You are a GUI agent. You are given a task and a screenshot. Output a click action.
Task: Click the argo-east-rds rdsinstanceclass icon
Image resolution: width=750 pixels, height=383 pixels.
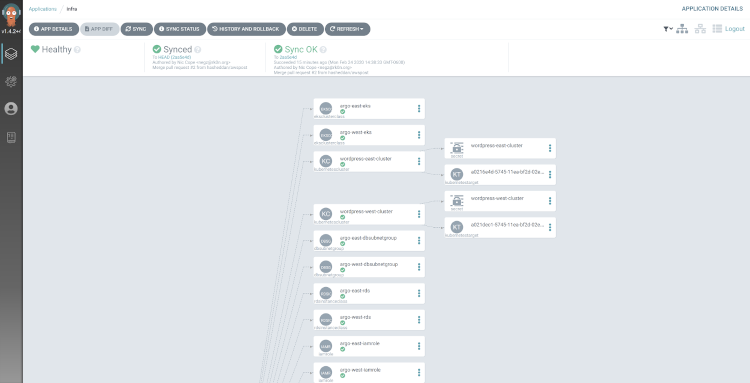click(326, 293)
